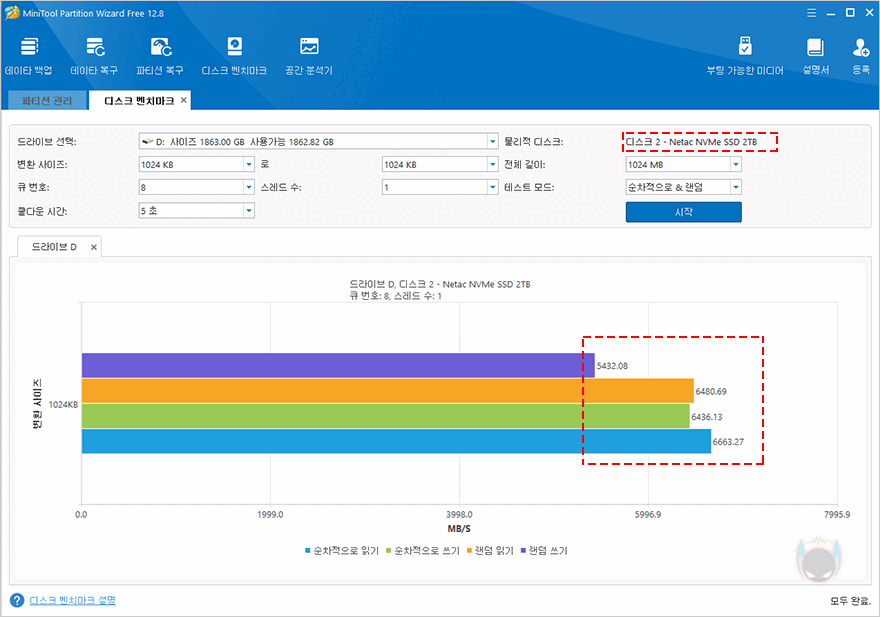Image resolution: width=880 pixels, height=617 pixels.
Task: Open the hamburger menu in title bar
Action: [812, 13]
